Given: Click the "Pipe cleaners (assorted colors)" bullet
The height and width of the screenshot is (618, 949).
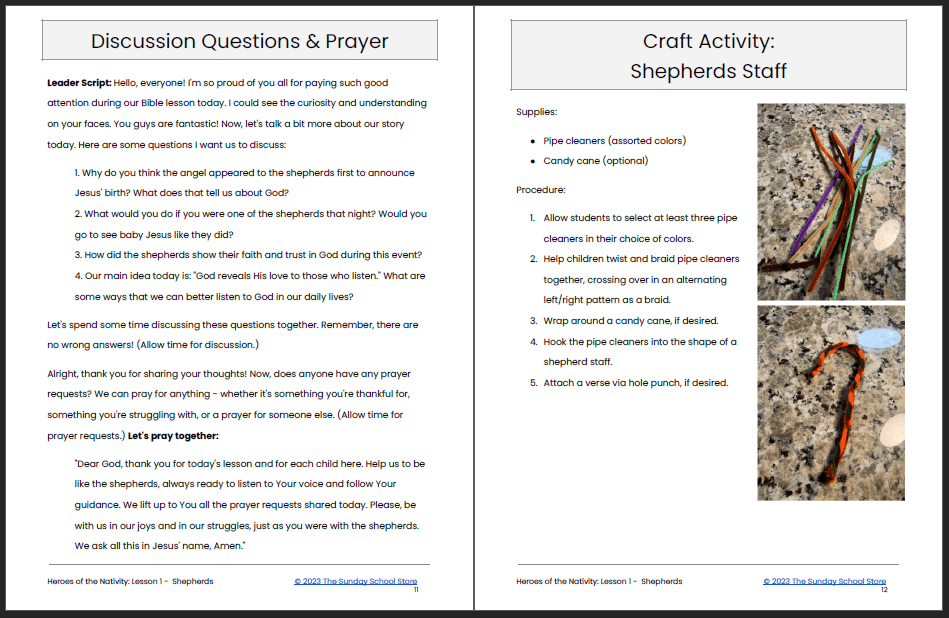Looking at the screenshot, I should tap(614, 141).
